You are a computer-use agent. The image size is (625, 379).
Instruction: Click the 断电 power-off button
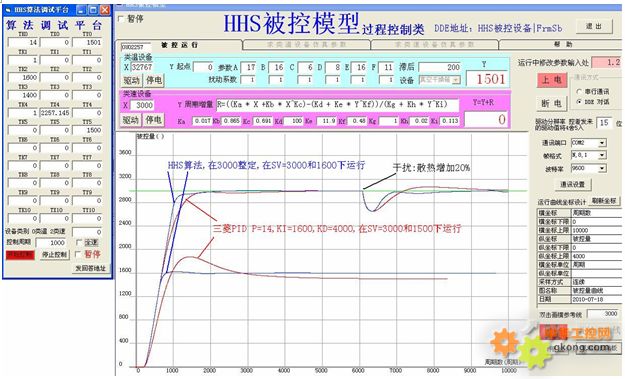tap(552, 104)
